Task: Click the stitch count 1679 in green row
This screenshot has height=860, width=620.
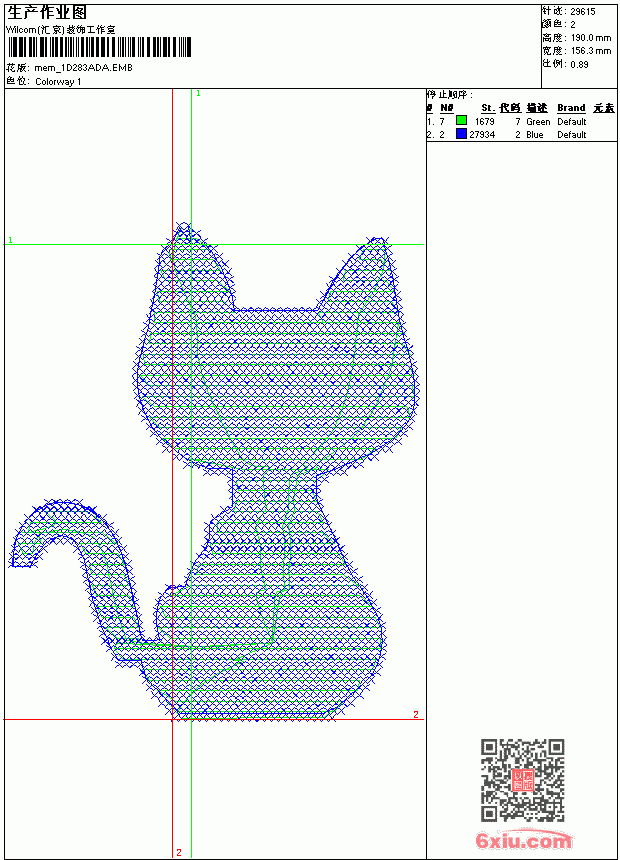Action: point(484,122)
